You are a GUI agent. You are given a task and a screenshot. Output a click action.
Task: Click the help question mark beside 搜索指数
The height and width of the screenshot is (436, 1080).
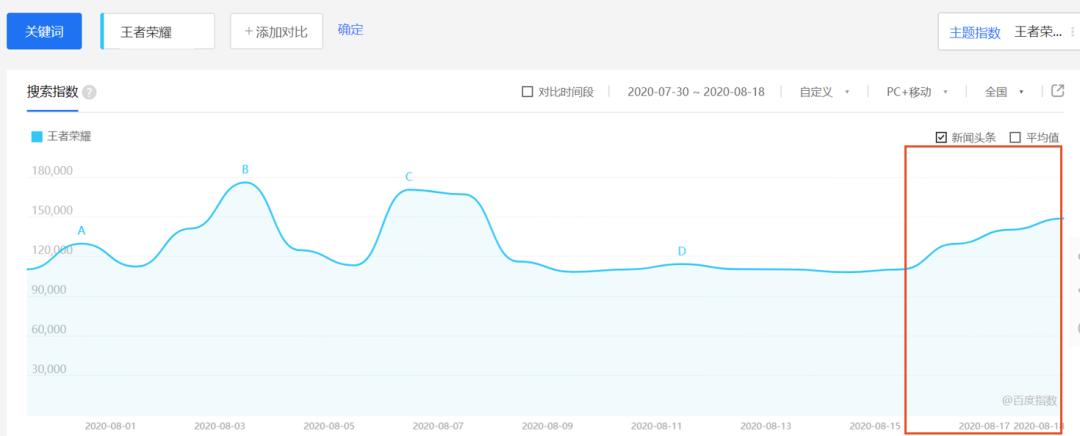(90, 92)
